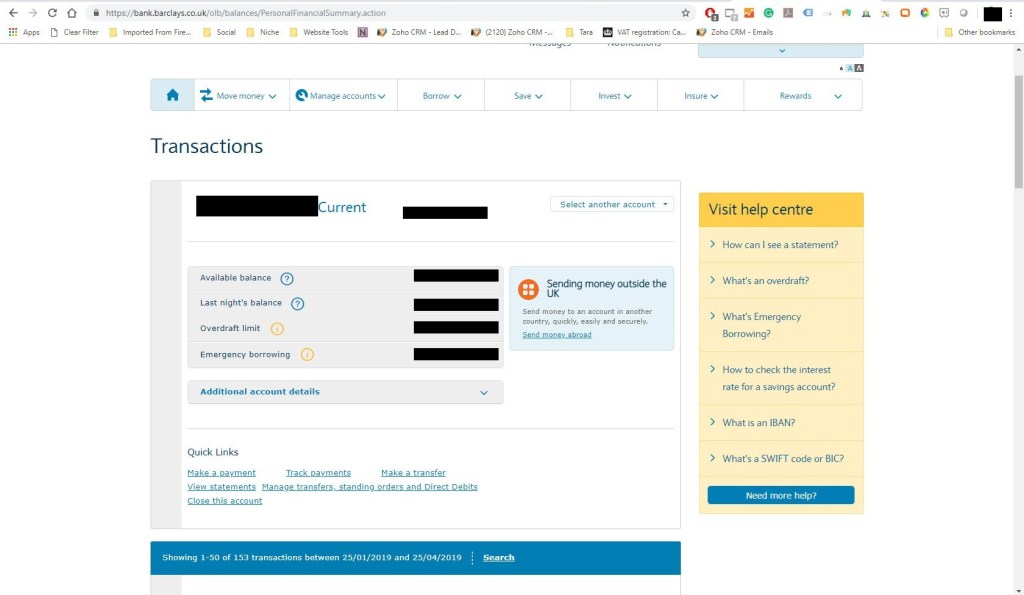Viewport: 1024px width, 595px height.
Task: Open the View statements link
Action: click(x=221, y=487)
